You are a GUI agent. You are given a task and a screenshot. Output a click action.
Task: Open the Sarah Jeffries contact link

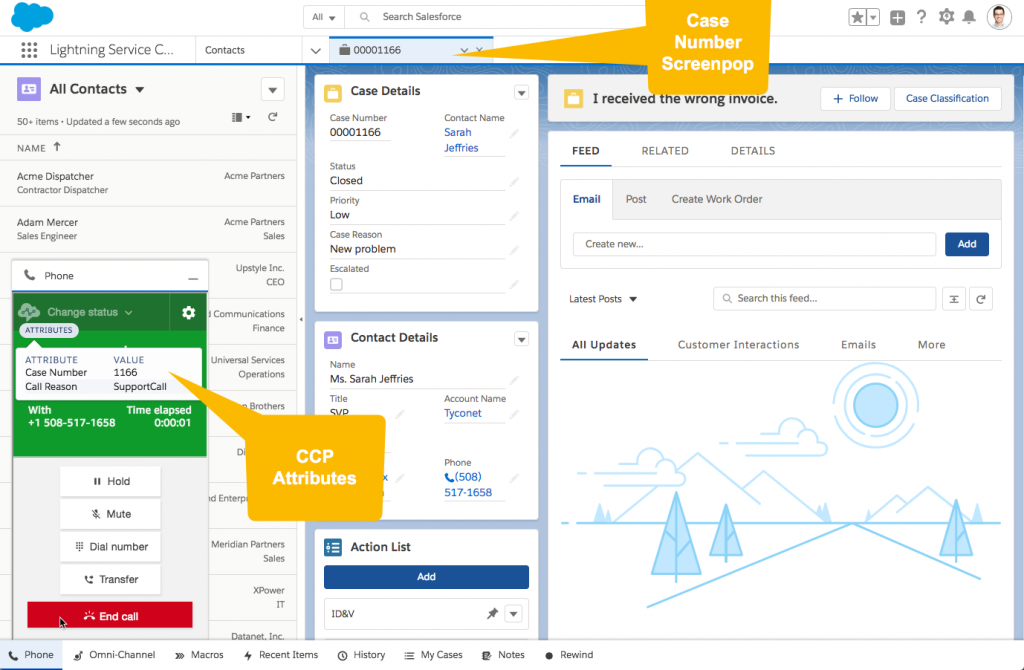461,140
